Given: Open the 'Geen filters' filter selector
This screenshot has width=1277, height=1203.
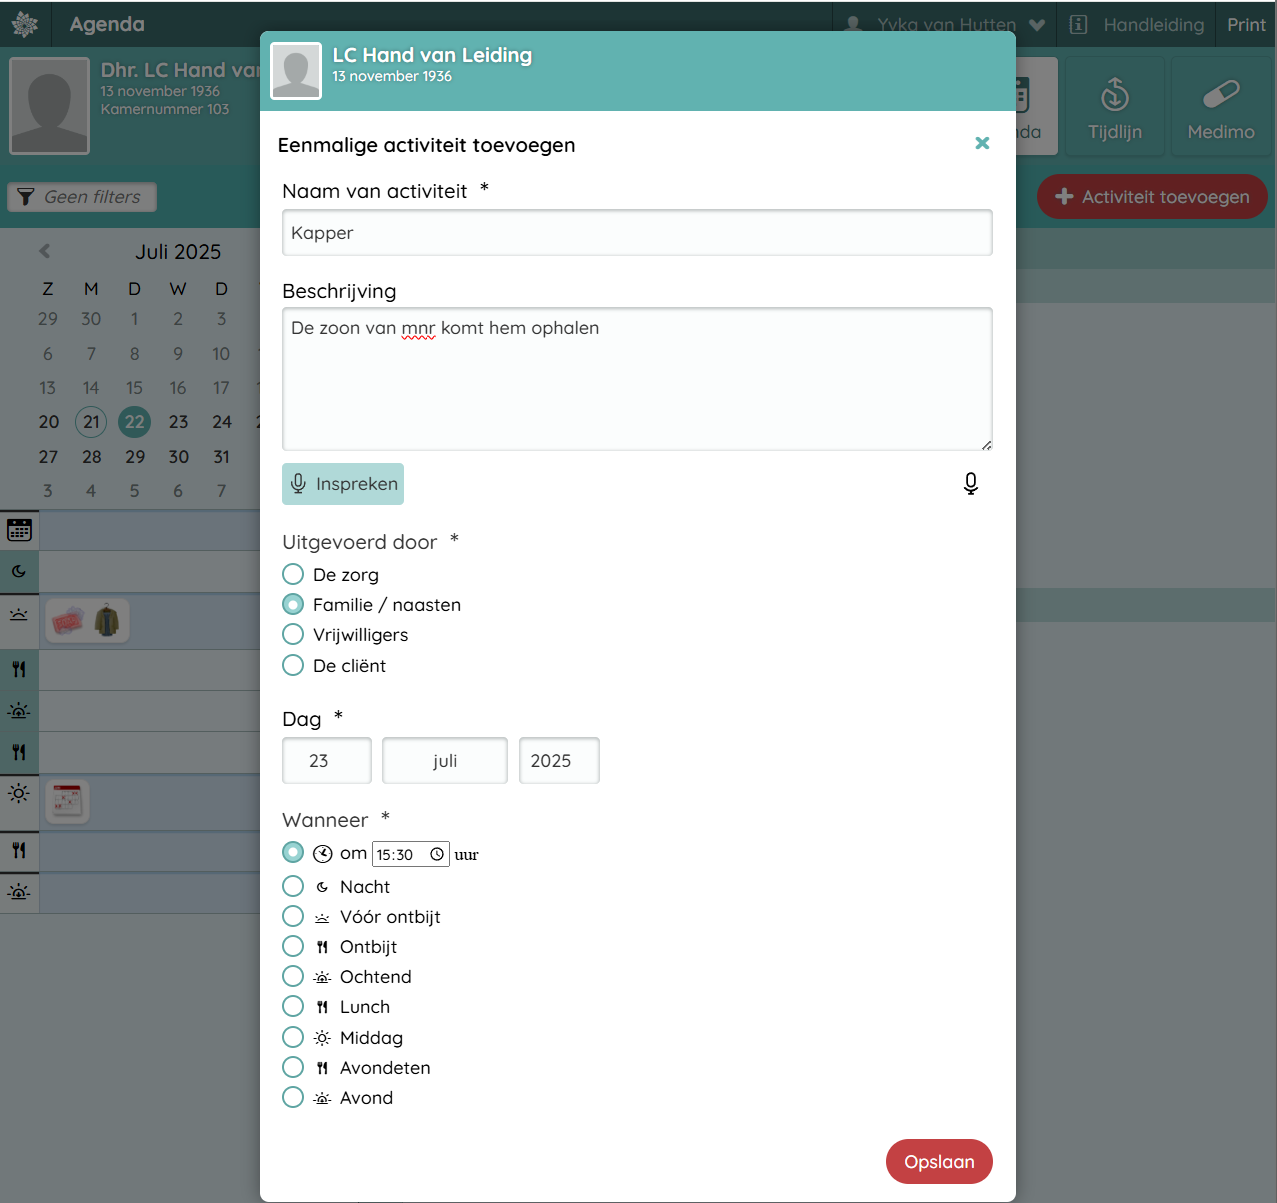Looking at the screenshot, I should 82,197.
